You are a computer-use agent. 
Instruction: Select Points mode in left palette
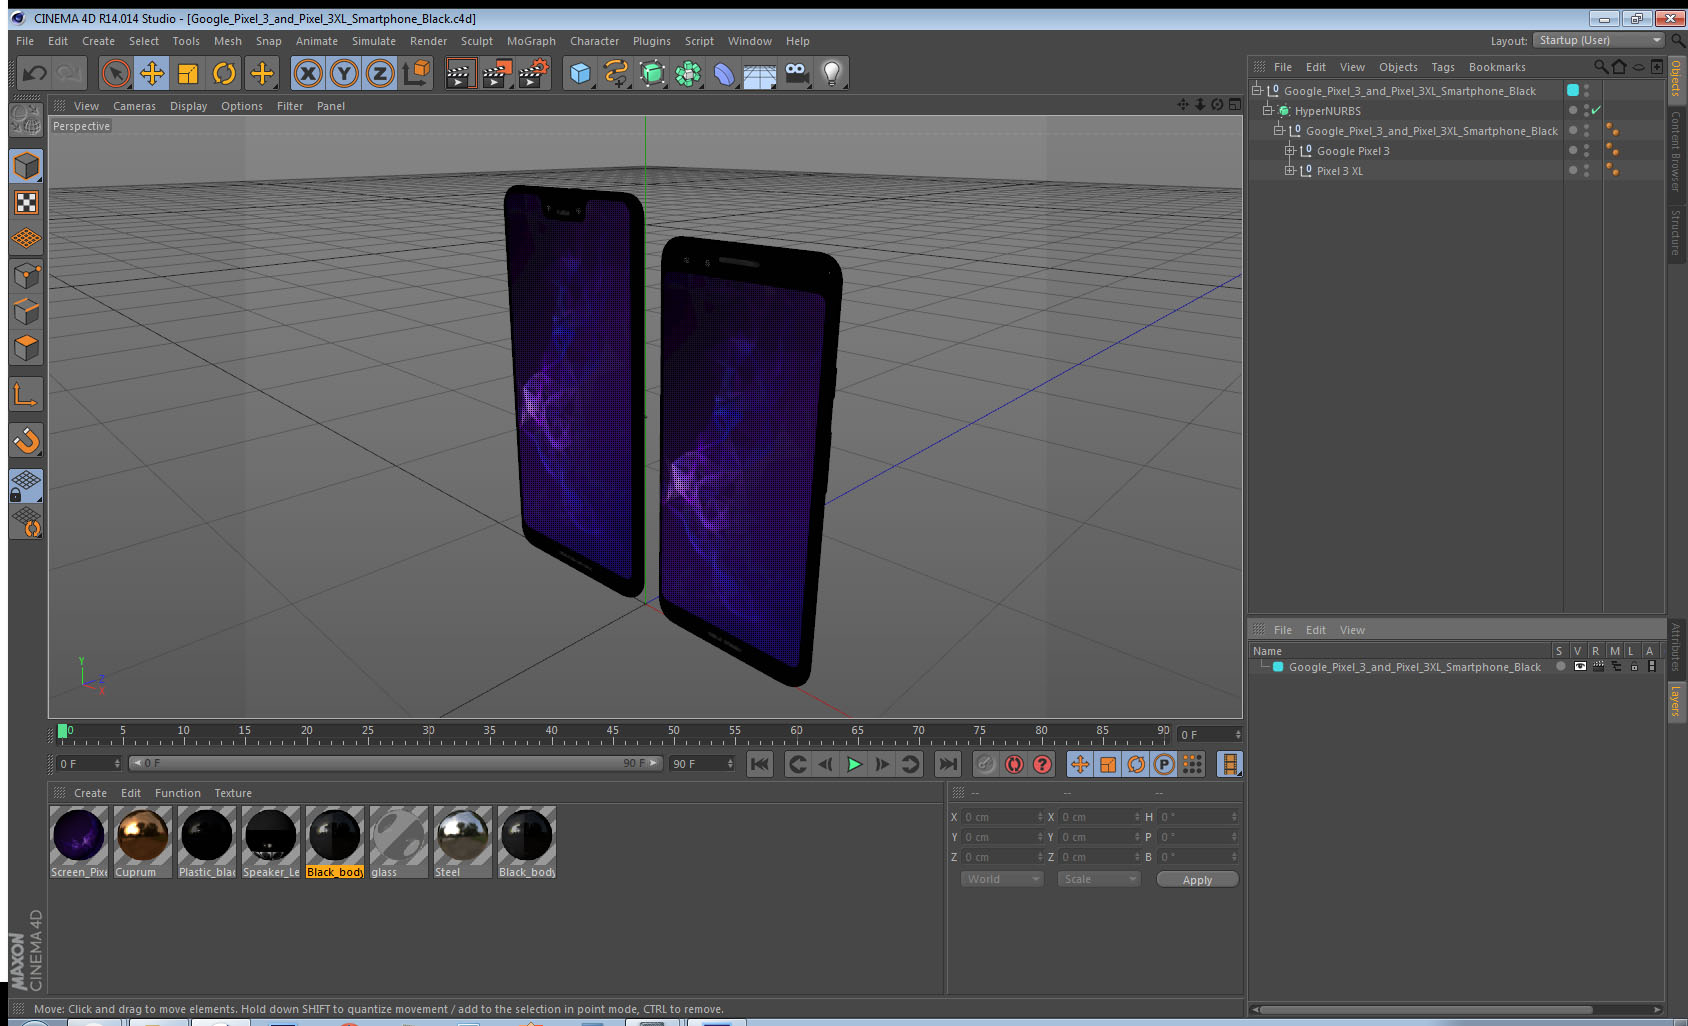tap(26, 276)
